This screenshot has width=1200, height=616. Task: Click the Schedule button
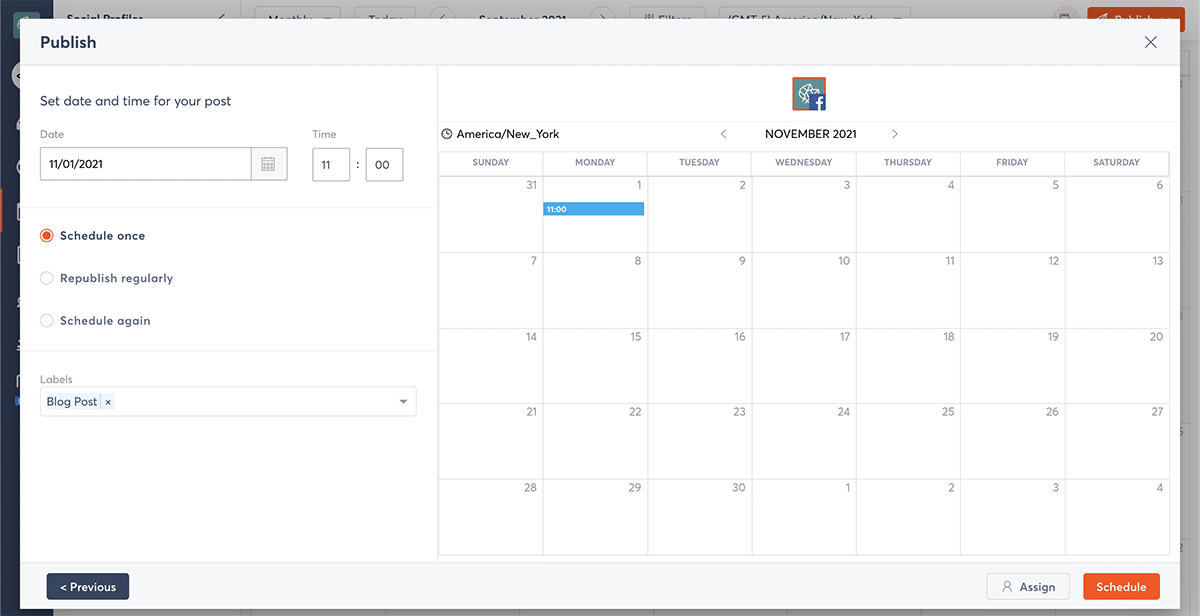(1121, 587)
